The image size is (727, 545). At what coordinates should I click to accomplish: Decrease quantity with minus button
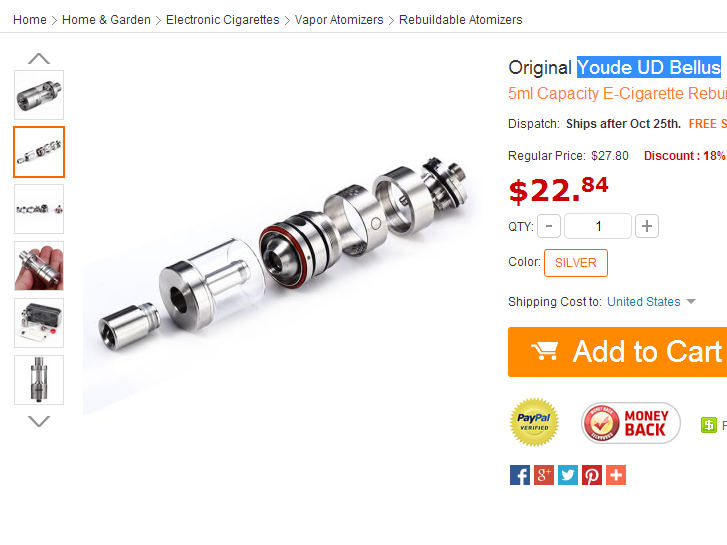[x=549, y=226]
